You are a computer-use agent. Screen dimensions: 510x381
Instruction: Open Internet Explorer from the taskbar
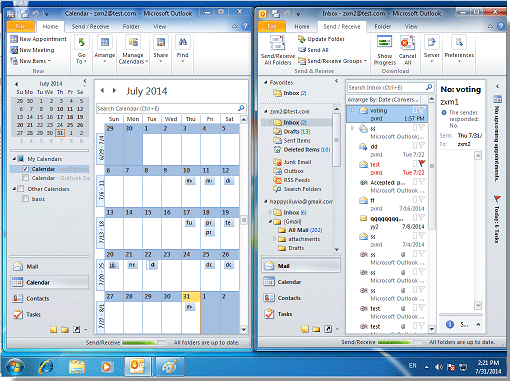tap(46, 366)
